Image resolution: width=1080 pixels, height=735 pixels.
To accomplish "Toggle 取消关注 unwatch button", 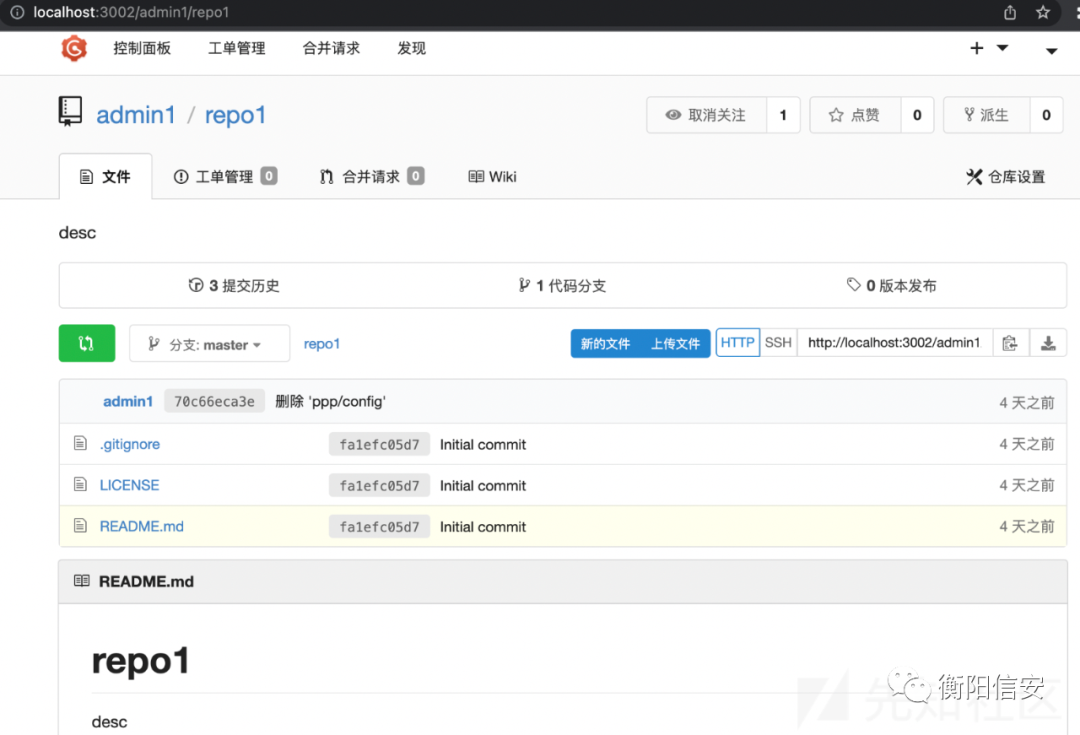I will (707, 115).
